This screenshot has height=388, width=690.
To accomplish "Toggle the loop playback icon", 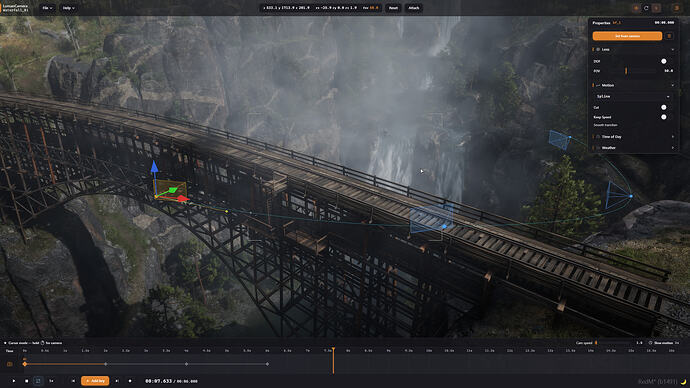I will (x=38, y=381).
